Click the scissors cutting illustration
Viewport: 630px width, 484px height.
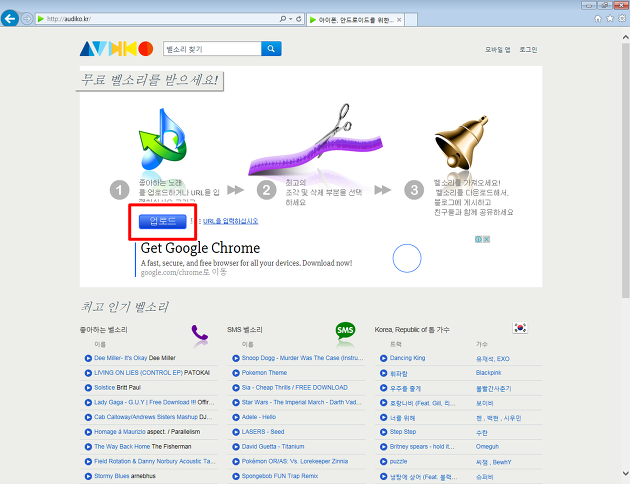click(316, 139)
